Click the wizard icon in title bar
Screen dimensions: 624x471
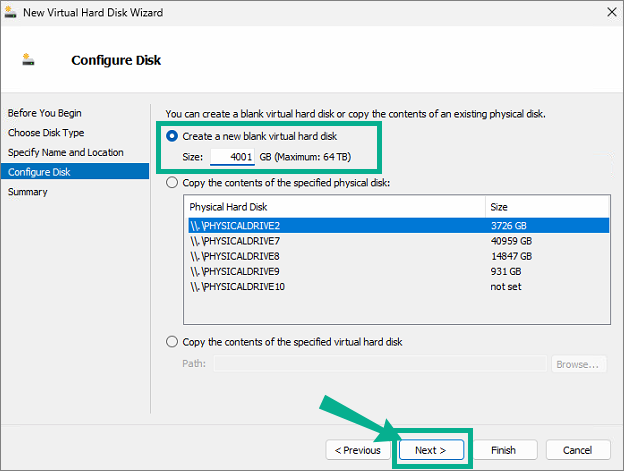click(10, 12)
